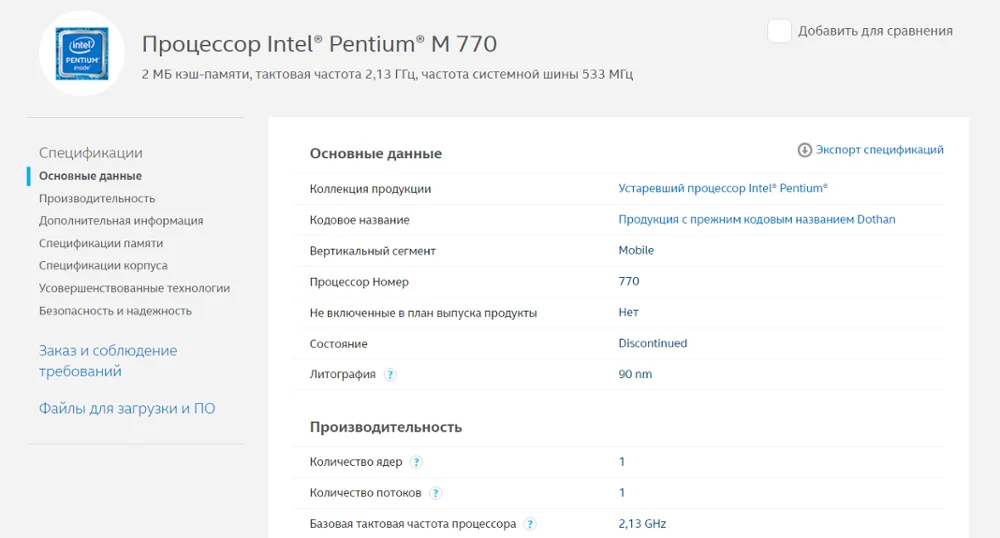
Task: Open the help icon beside Количество потоков
Action: 435,493
